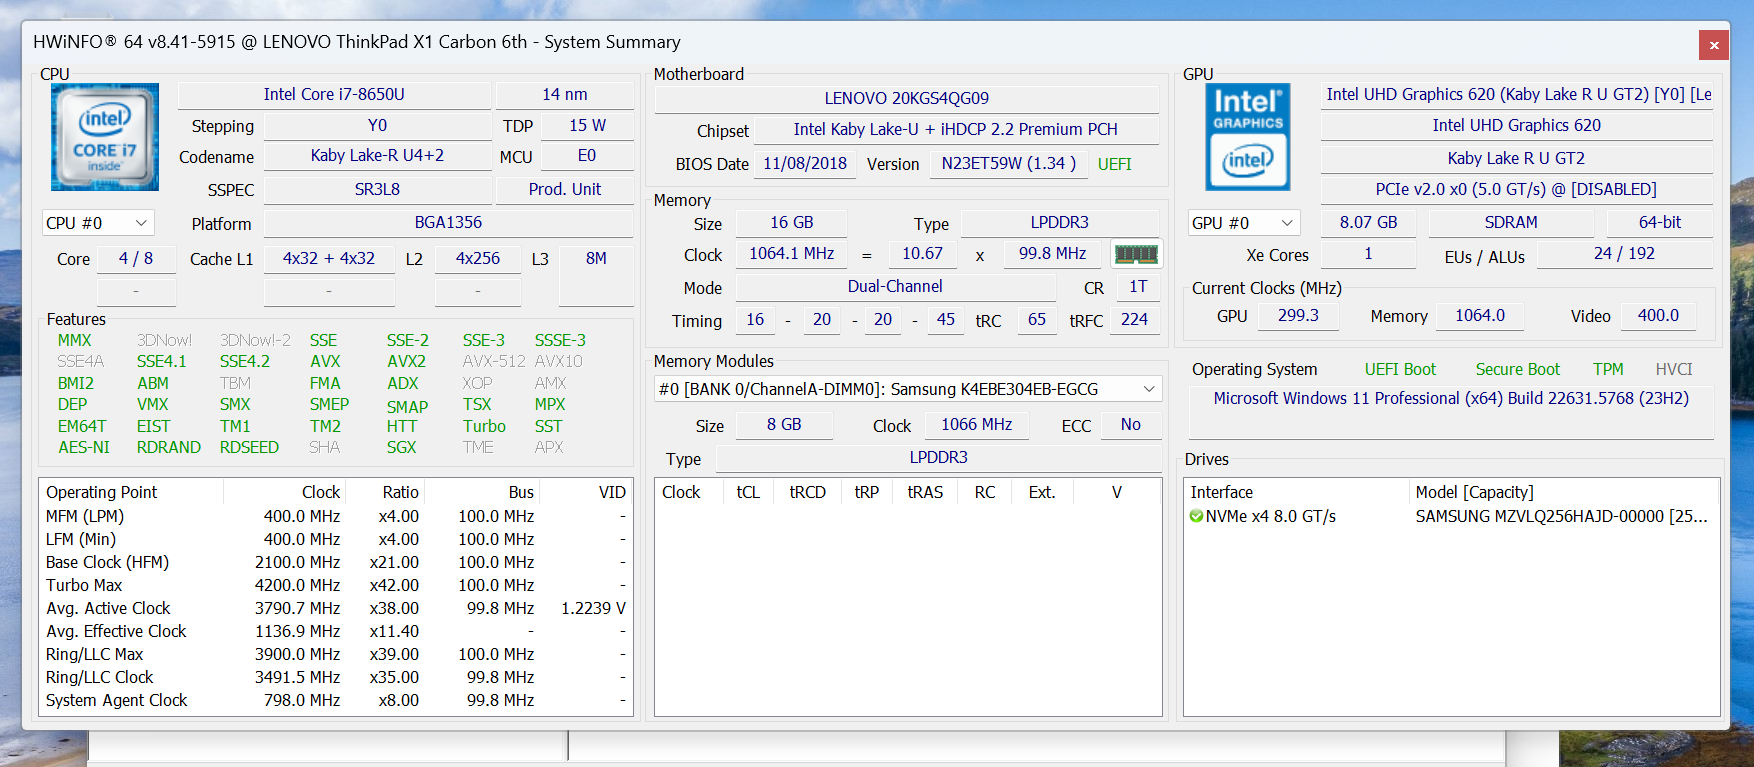Click the green UEFI label
This screenshot has height=767, width=1754.
(x=1115, y=164)
